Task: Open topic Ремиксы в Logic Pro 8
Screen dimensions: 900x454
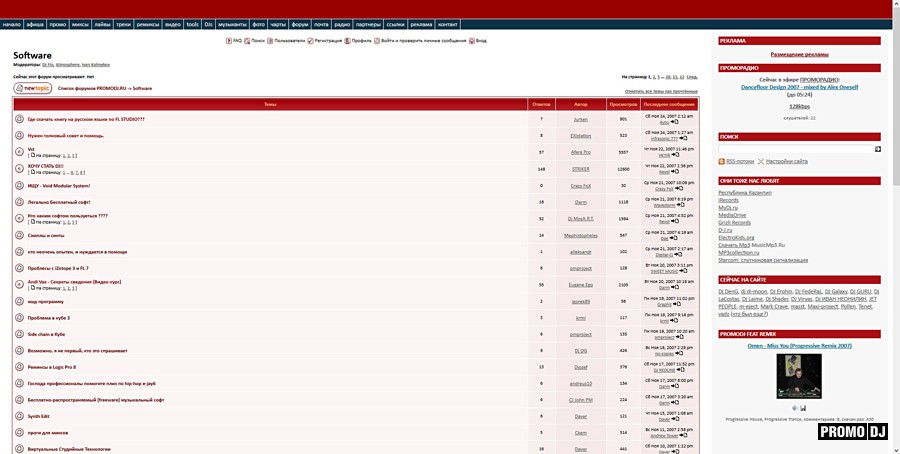Action: (52, 367)
